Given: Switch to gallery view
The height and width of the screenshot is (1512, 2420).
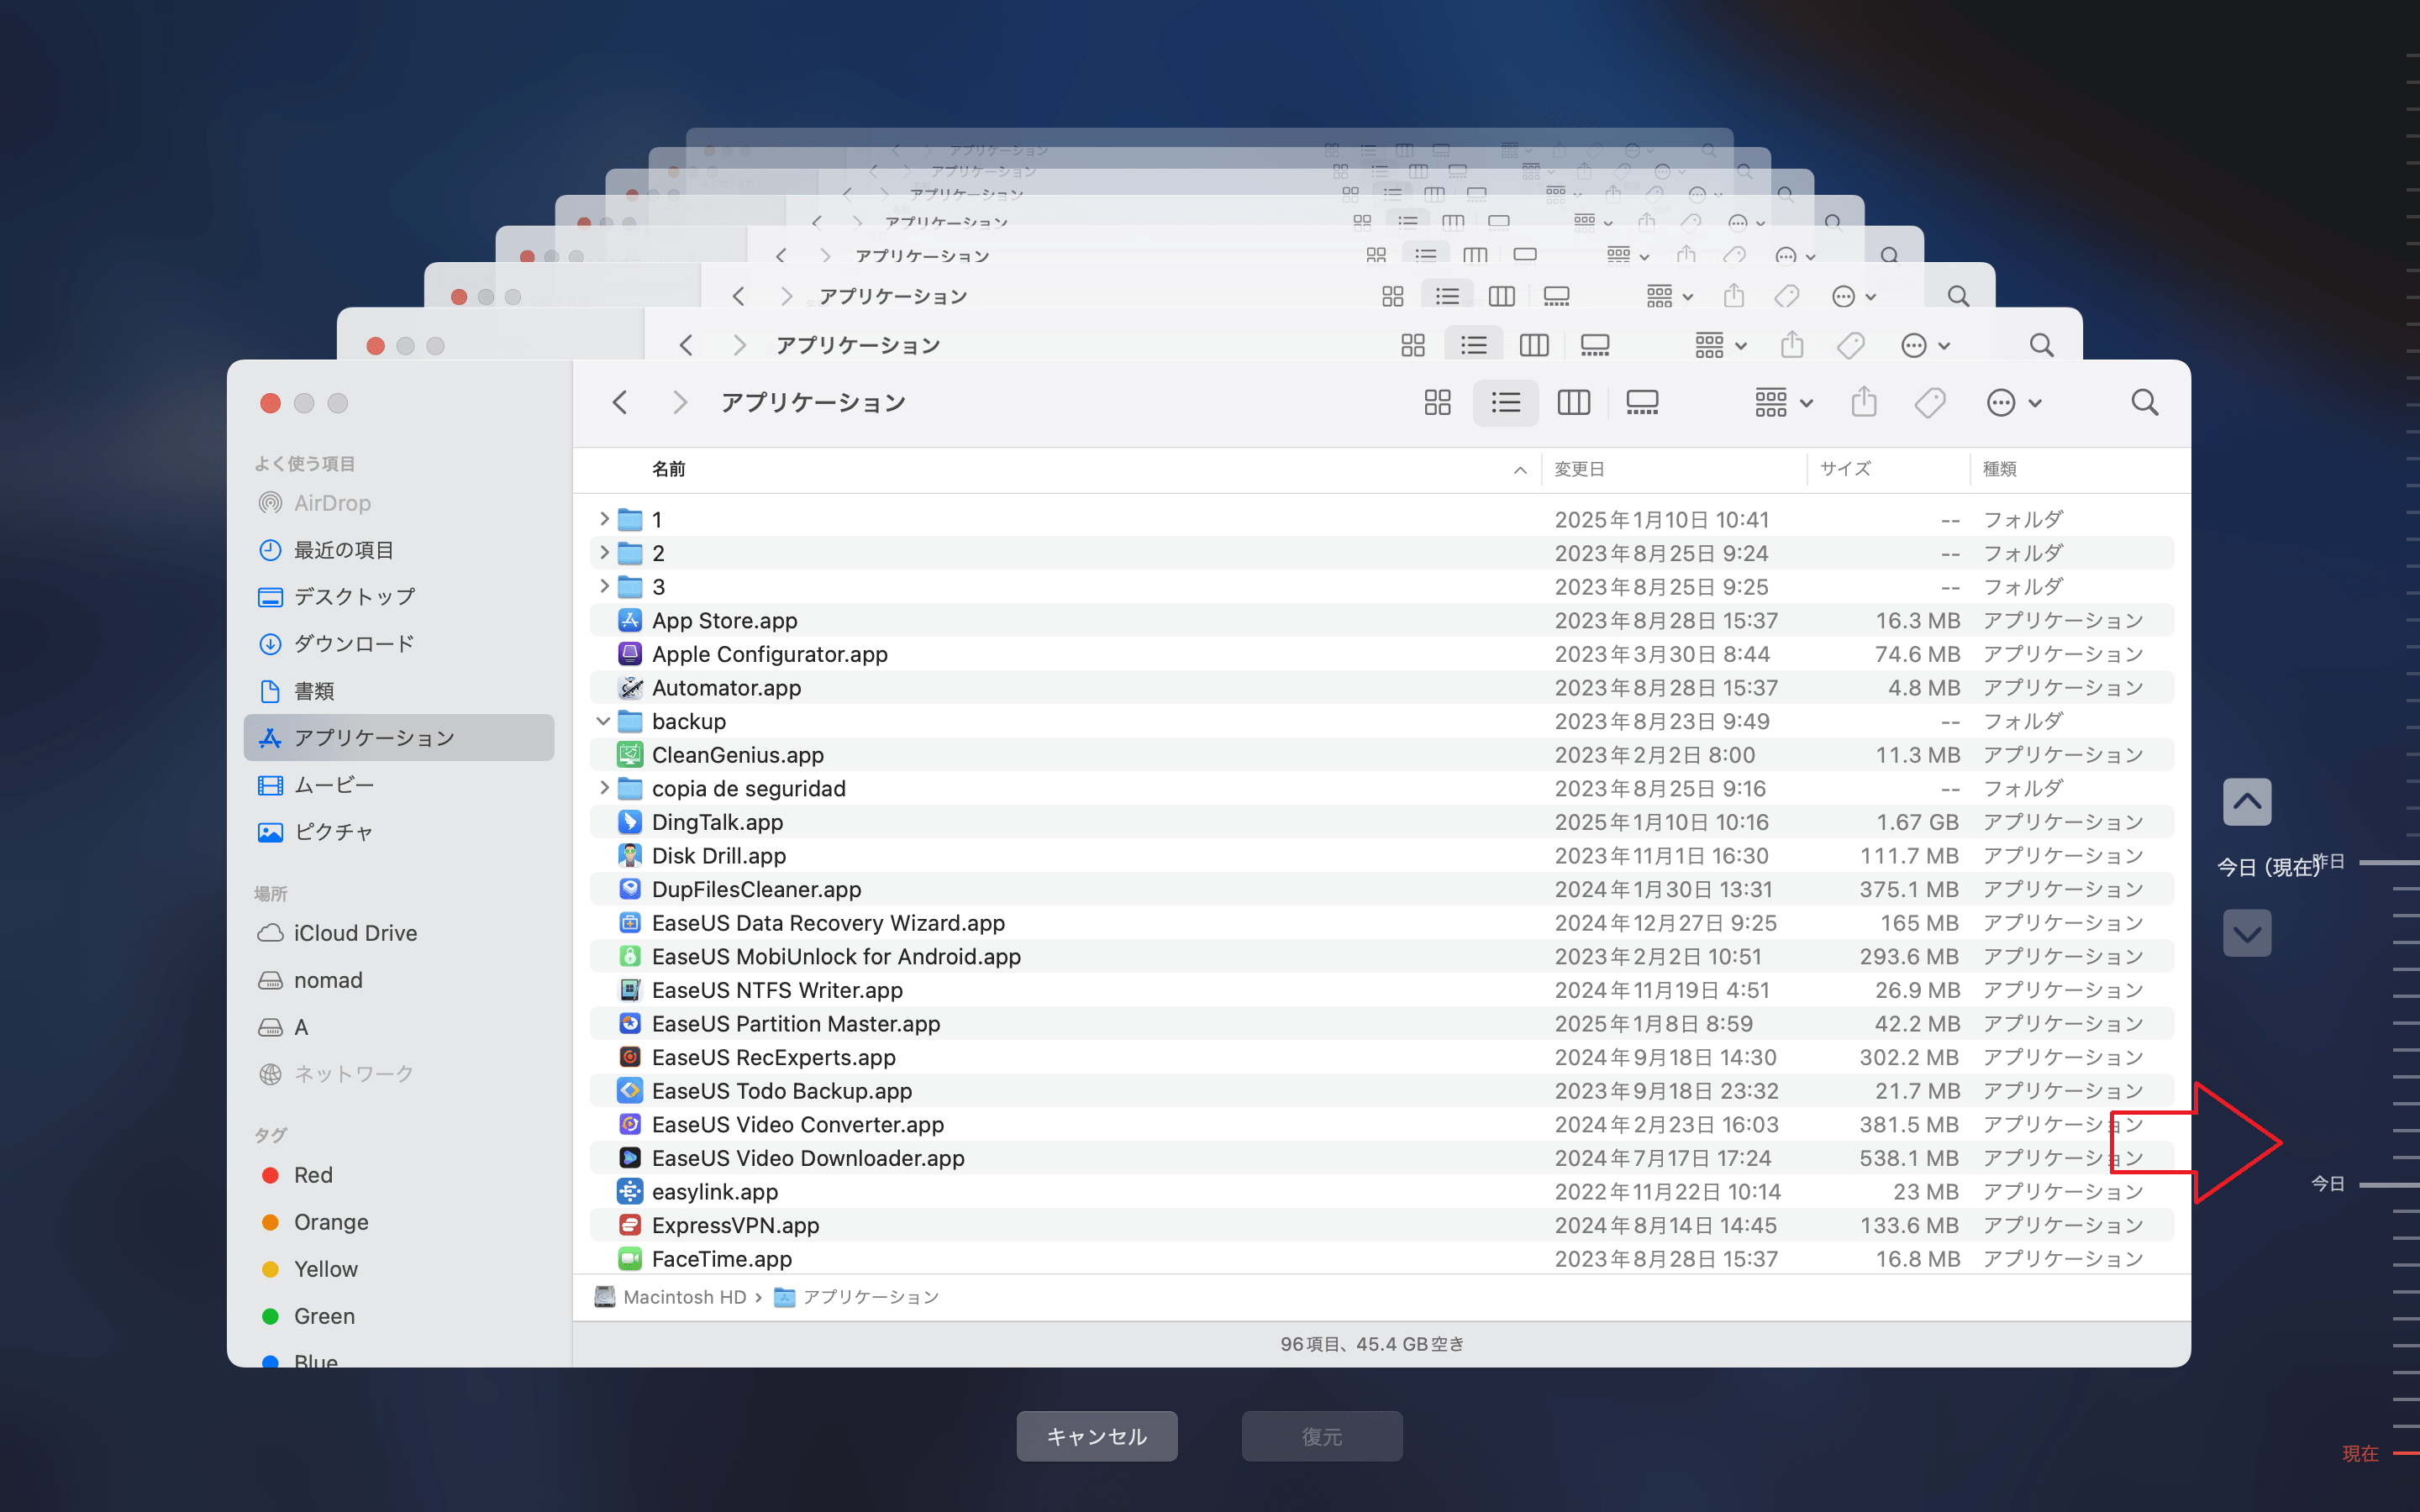Looking at the screenshot, I should 1642,403.
